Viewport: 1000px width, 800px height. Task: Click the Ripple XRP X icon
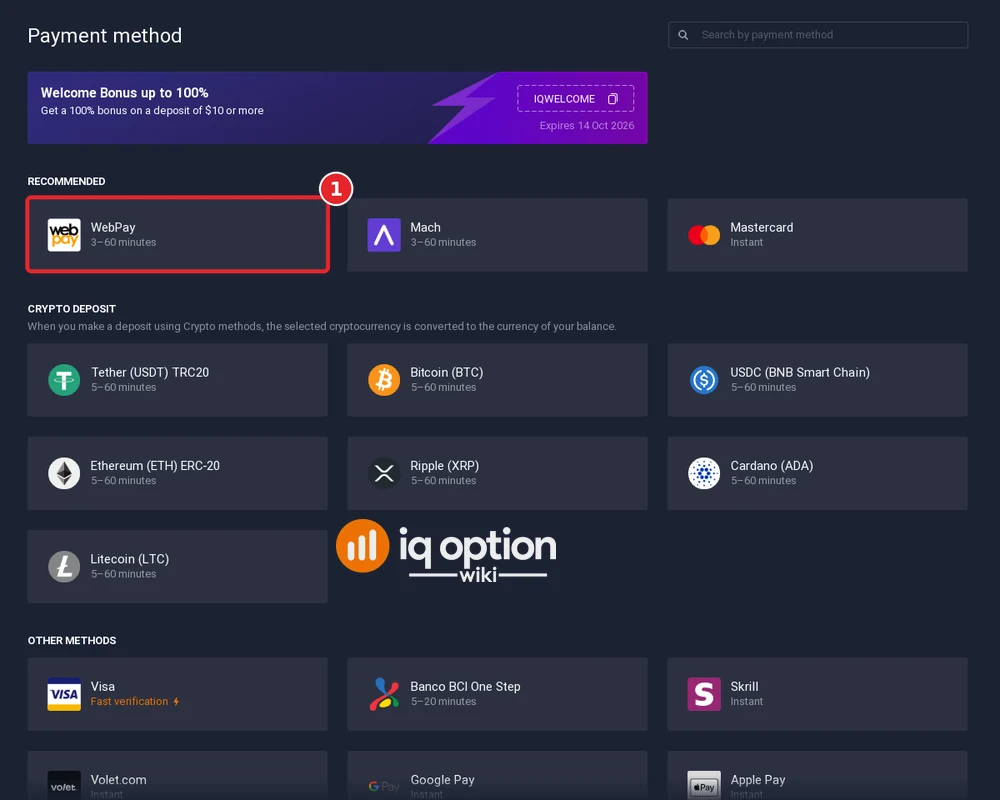(x=384, y=473)
